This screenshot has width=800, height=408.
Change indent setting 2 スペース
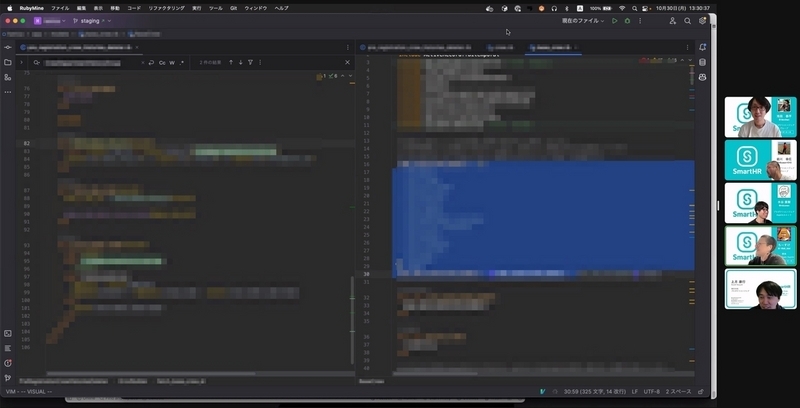[x=679, y=392]
